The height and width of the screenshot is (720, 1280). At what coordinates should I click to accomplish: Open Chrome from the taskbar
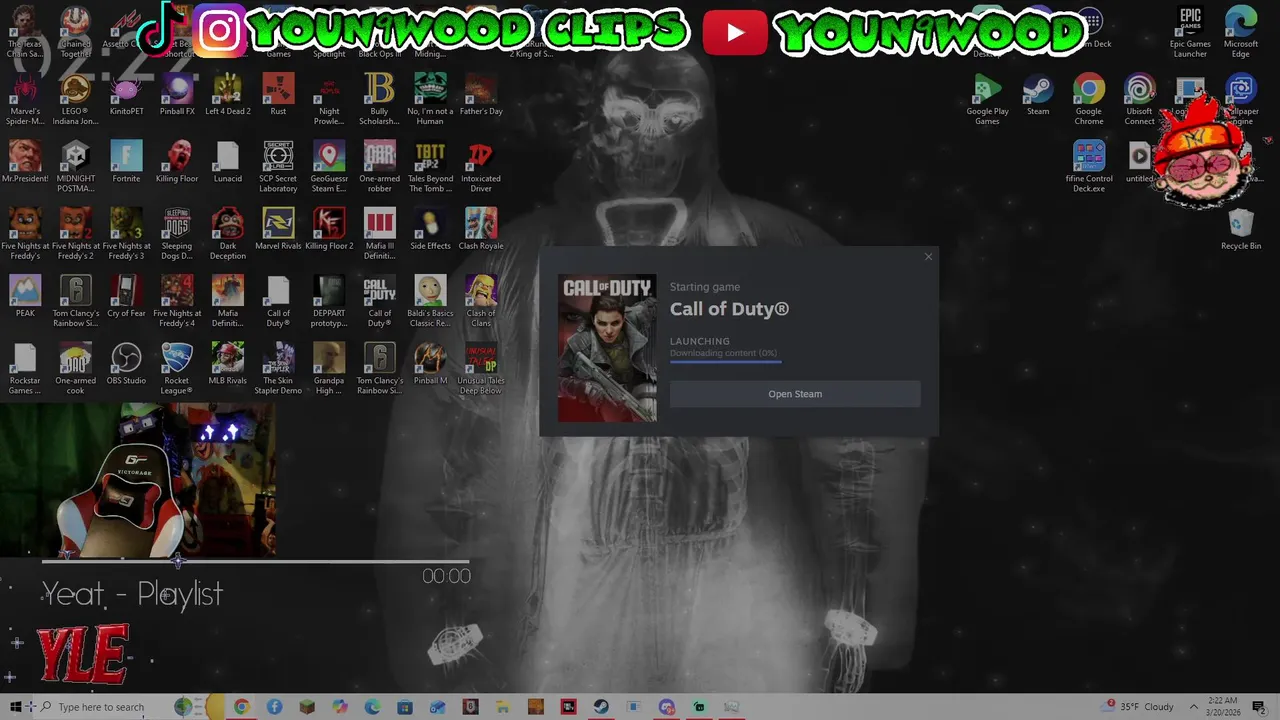(x=241, y=707)
